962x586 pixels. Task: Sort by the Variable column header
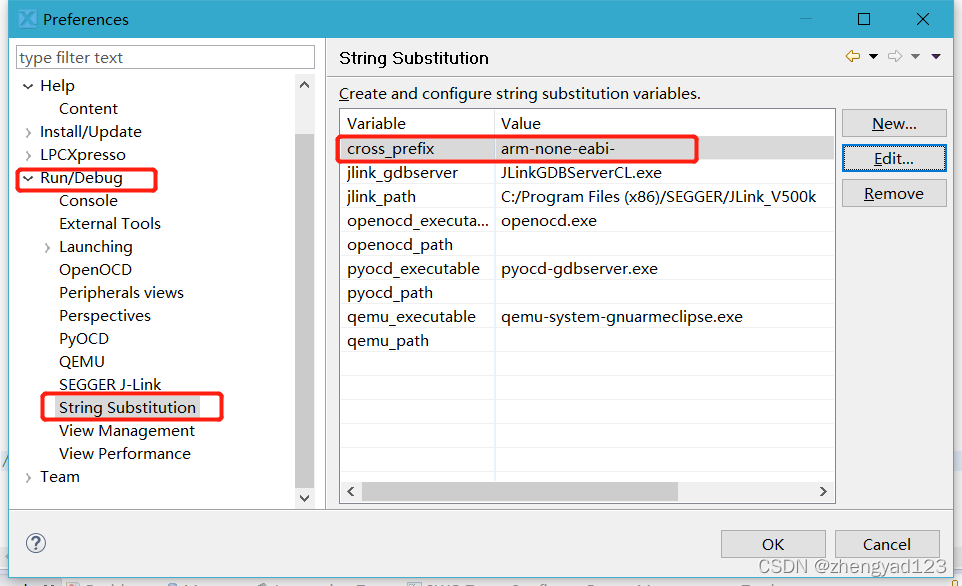coord(417,124)
